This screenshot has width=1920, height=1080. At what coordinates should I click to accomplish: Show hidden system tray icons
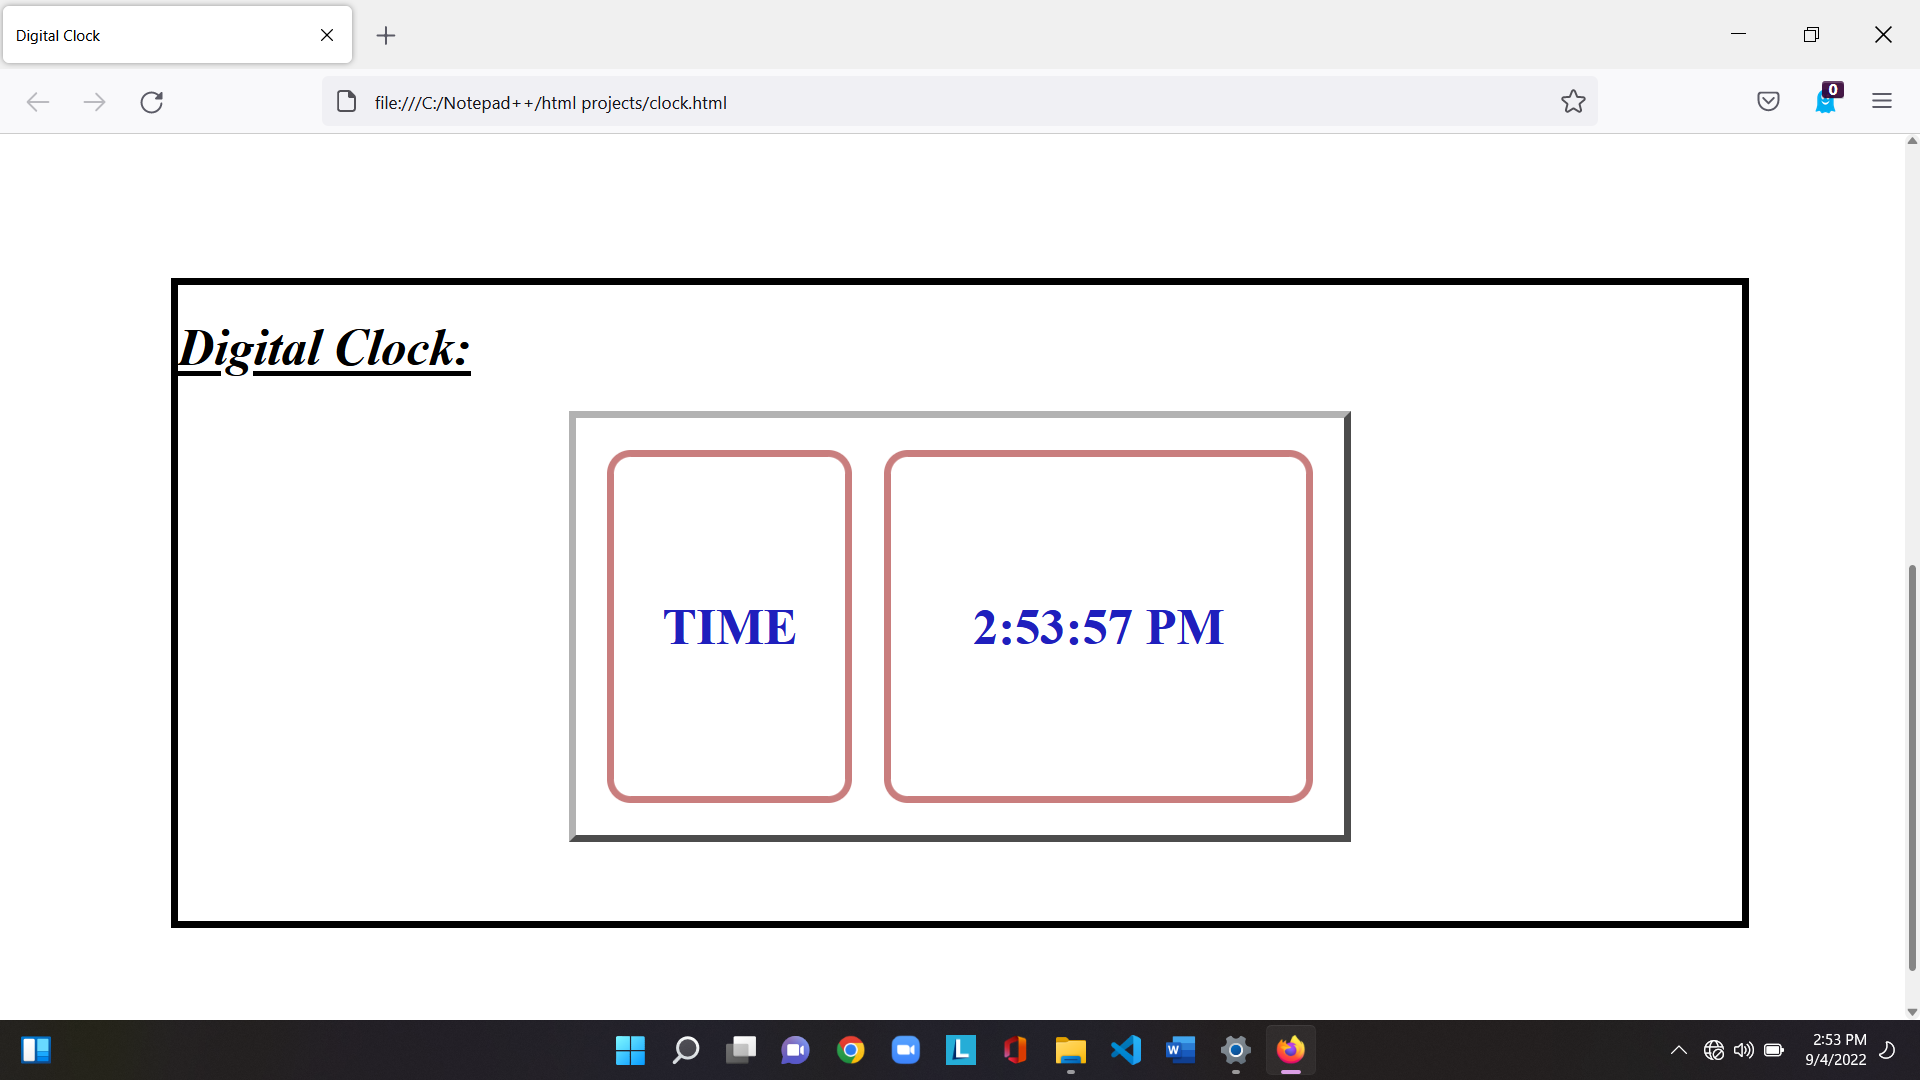(1679, 1050)
